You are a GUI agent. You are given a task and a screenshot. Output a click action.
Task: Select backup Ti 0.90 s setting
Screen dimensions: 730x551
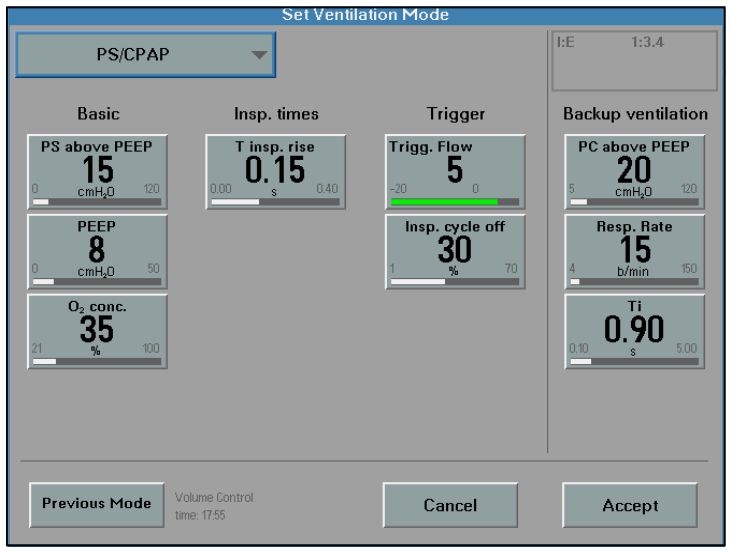pyautogui.click(x=634, y=331)
